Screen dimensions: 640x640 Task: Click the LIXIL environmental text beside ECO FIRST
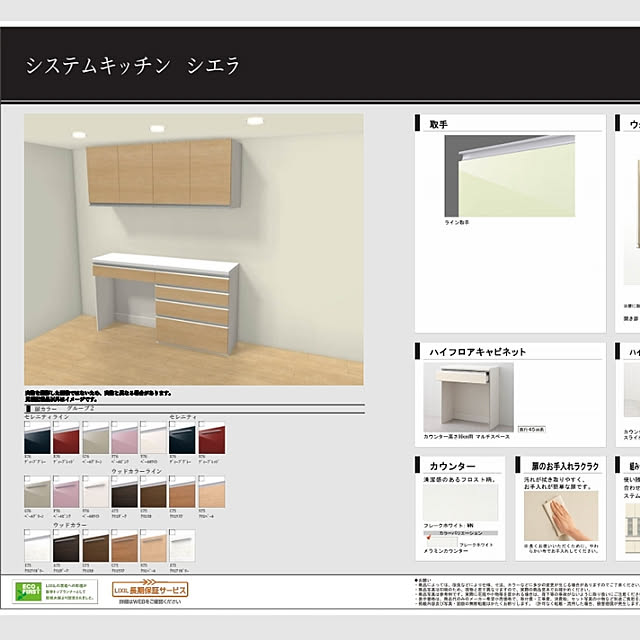point(71,591)
